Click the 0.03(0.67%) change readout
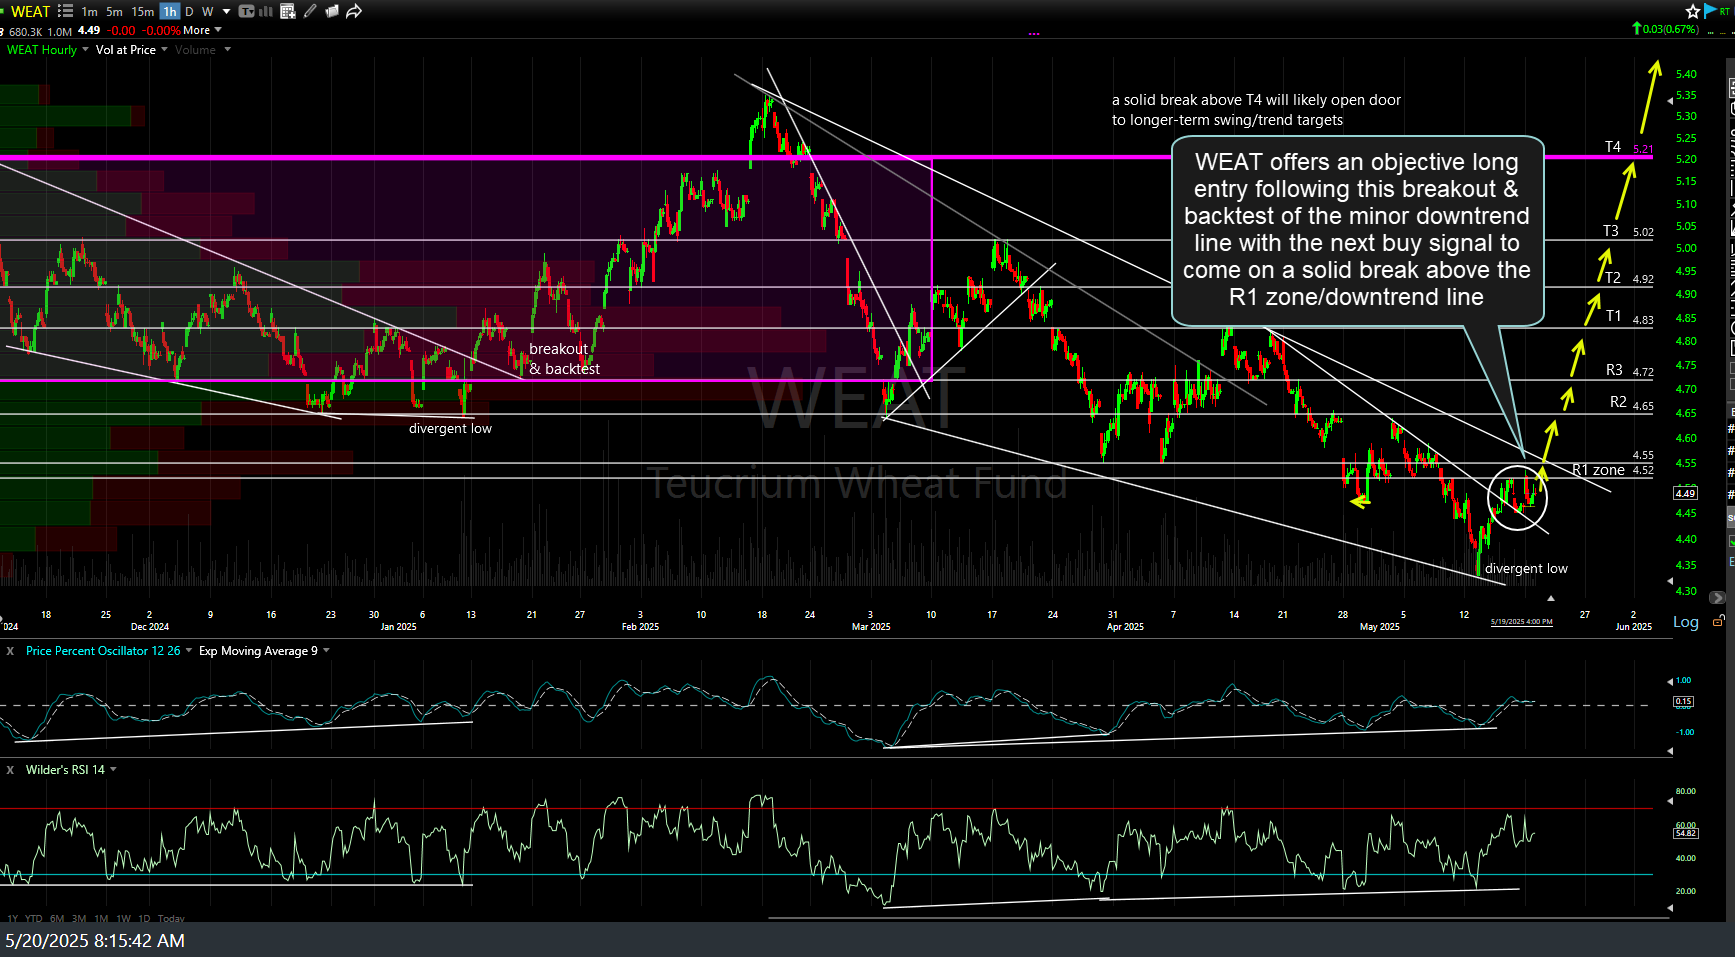 1665,29
